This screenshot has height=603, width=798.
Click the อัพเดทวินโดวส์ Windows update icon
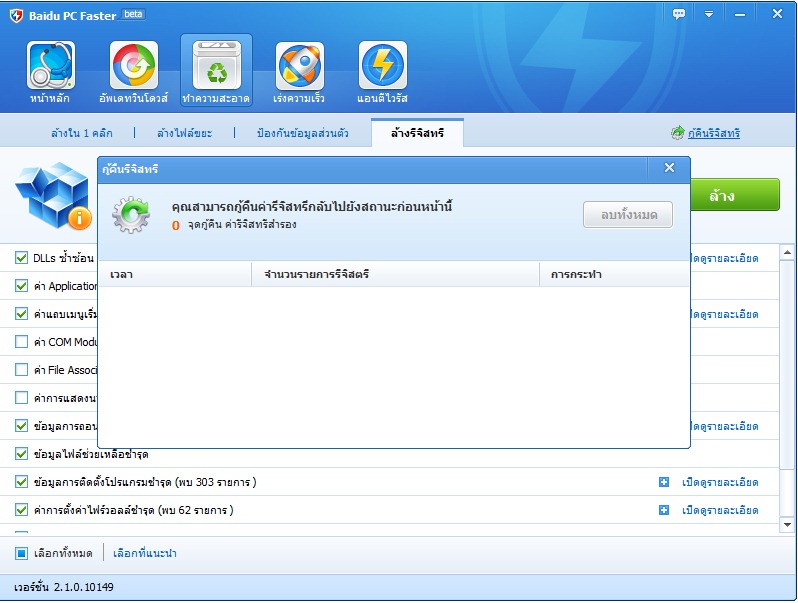[x=133, y=68]
